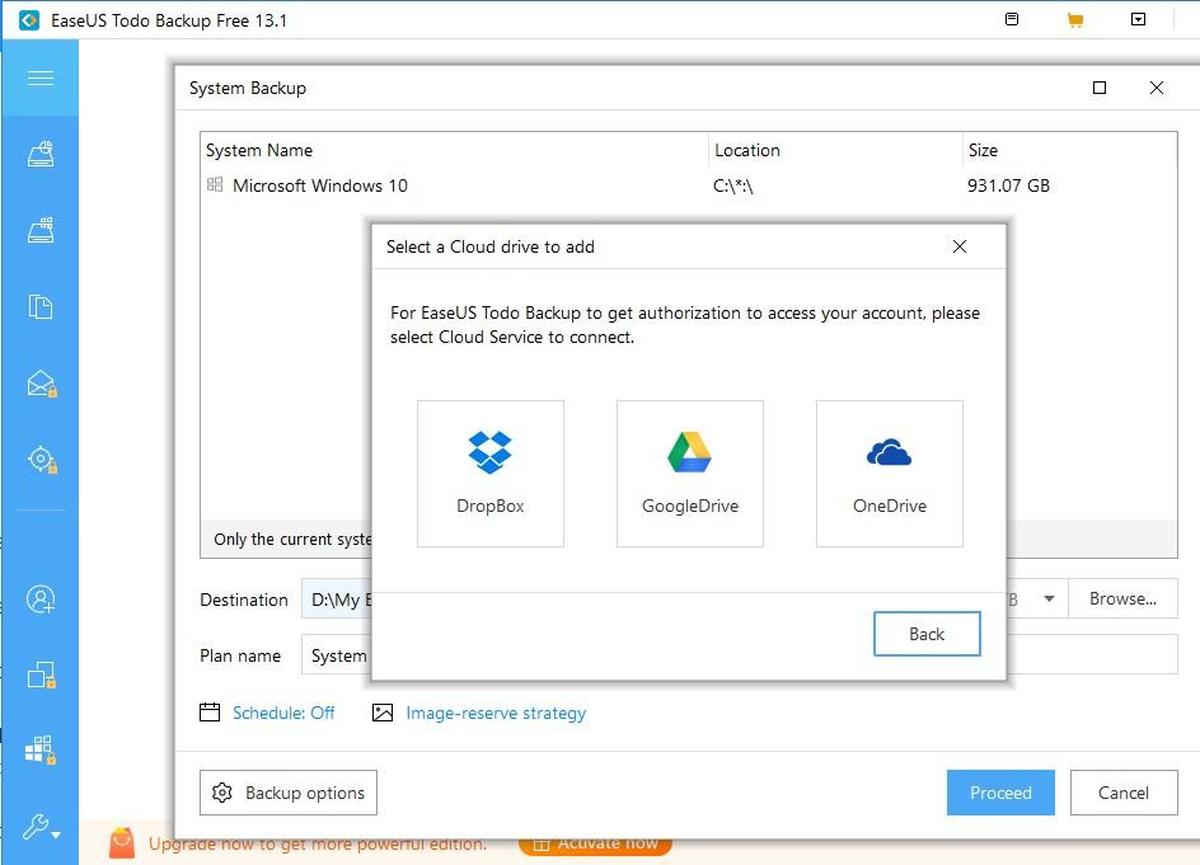Open the news feed icon on titlebar
Viewport: 1200px width, 865px height.
[1011, 19]
